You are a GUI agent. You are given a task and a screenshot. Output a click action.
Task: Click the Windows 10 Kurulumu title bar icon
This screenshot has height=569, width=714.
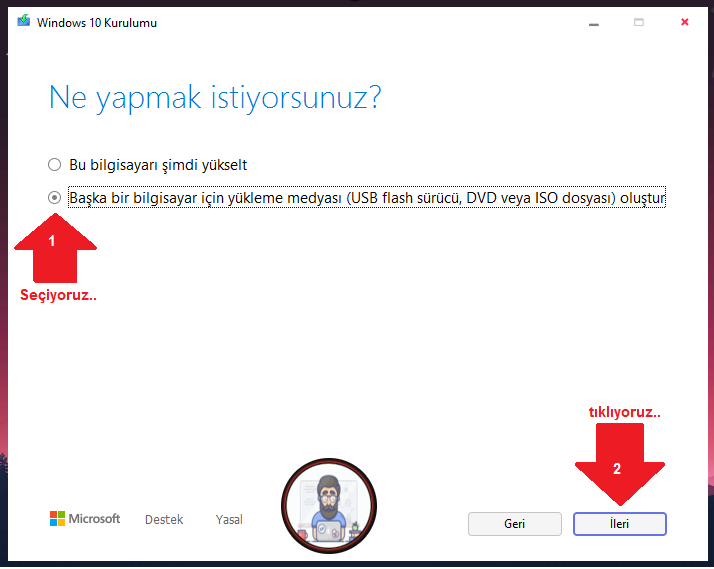coord(24,21)
